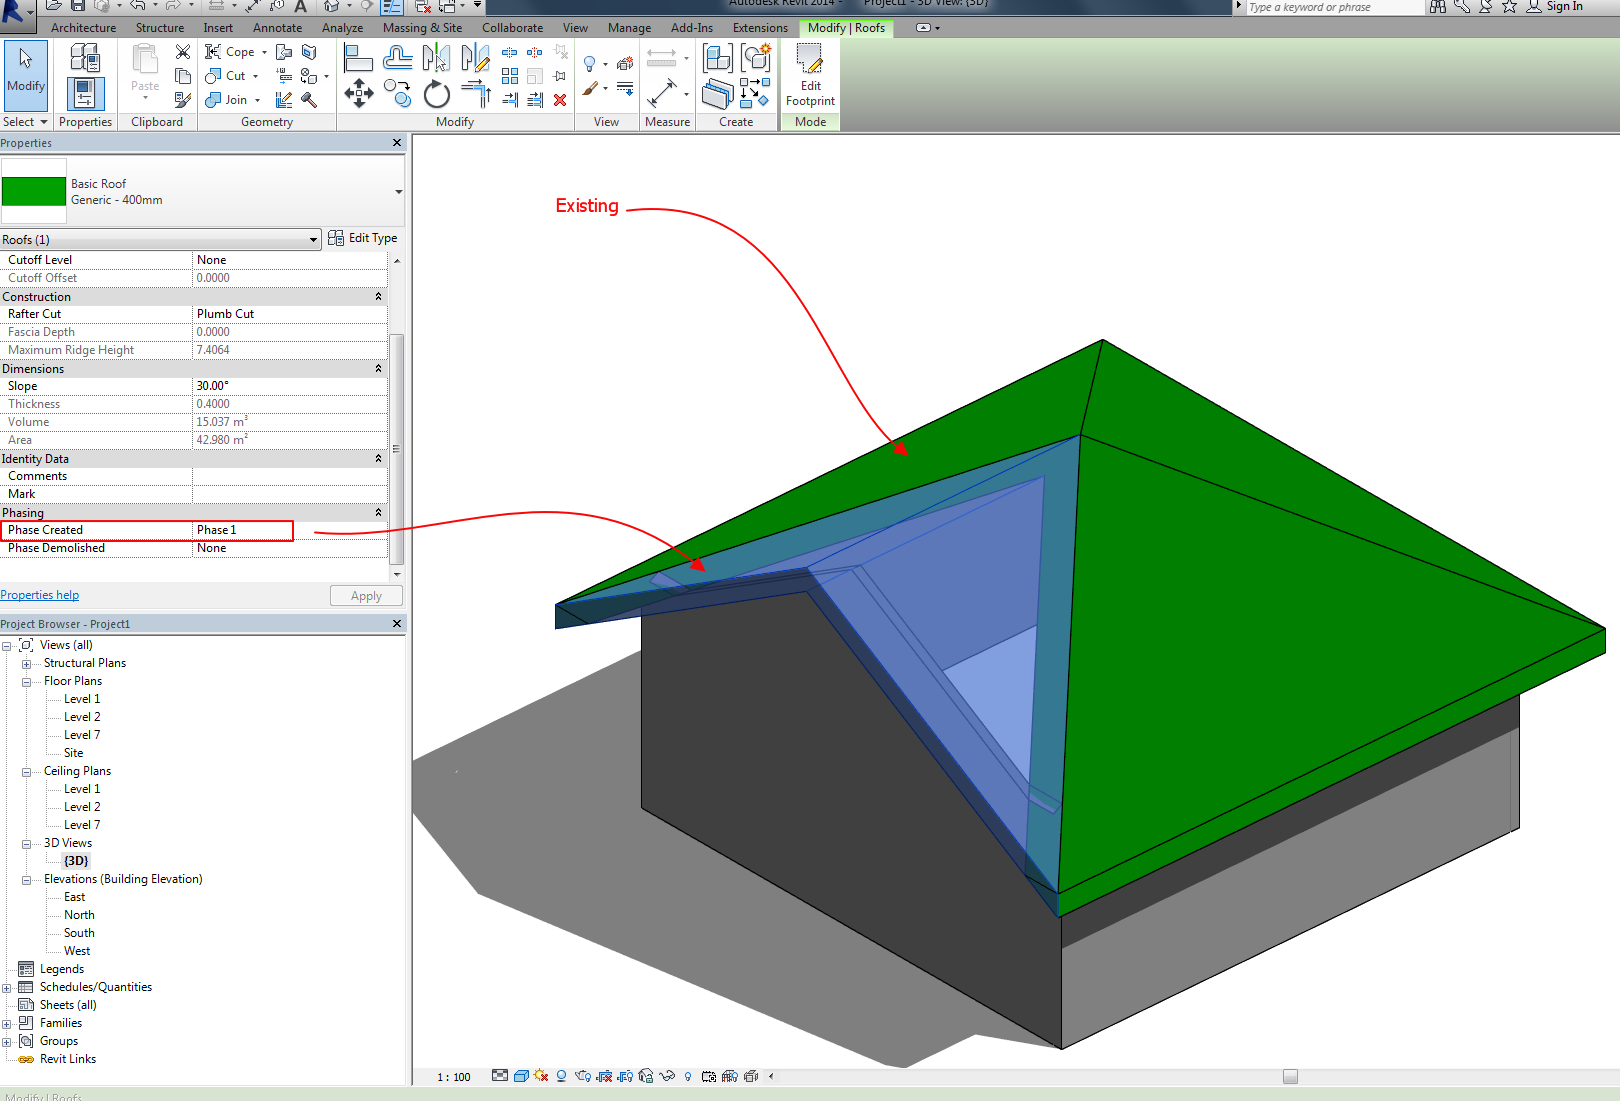Screen dimensions: 1620x1101
Task: Delete the element with the red X tool
Action: point(560,100)
